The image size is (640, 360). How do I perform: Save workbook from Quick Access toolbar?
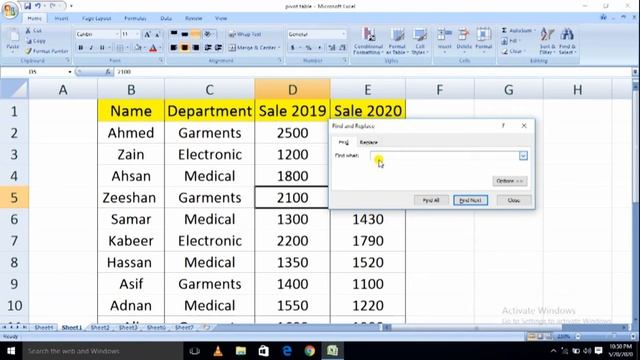[27, 6]
